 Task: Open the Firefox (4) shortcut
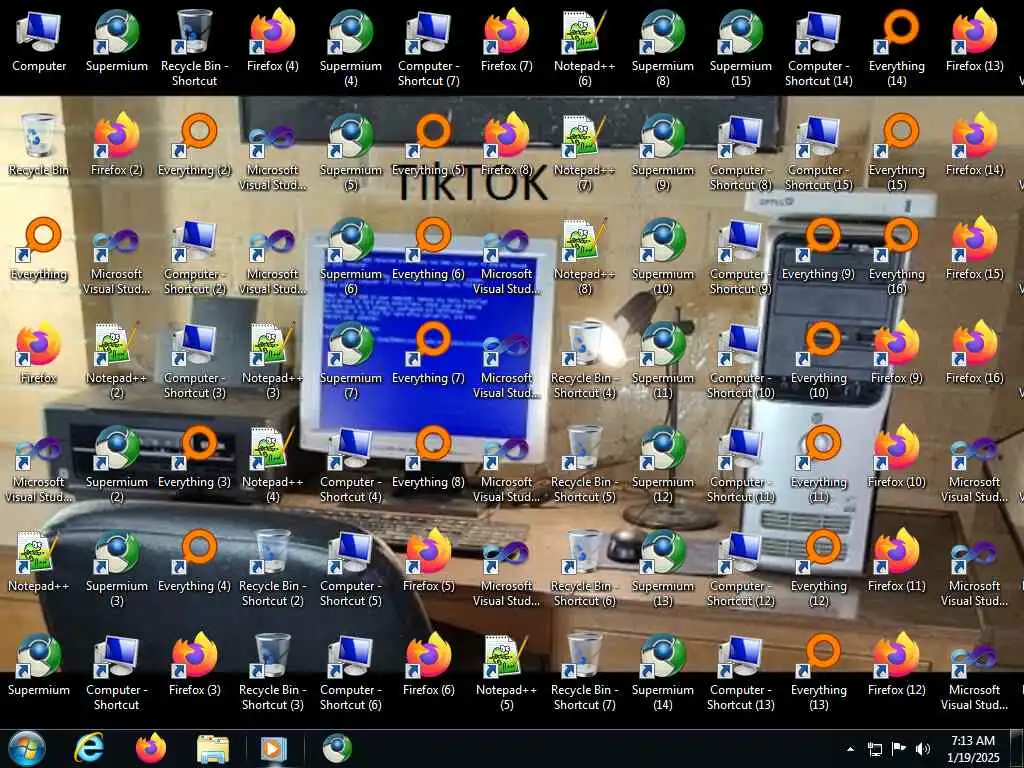click(x=273, y=39)
